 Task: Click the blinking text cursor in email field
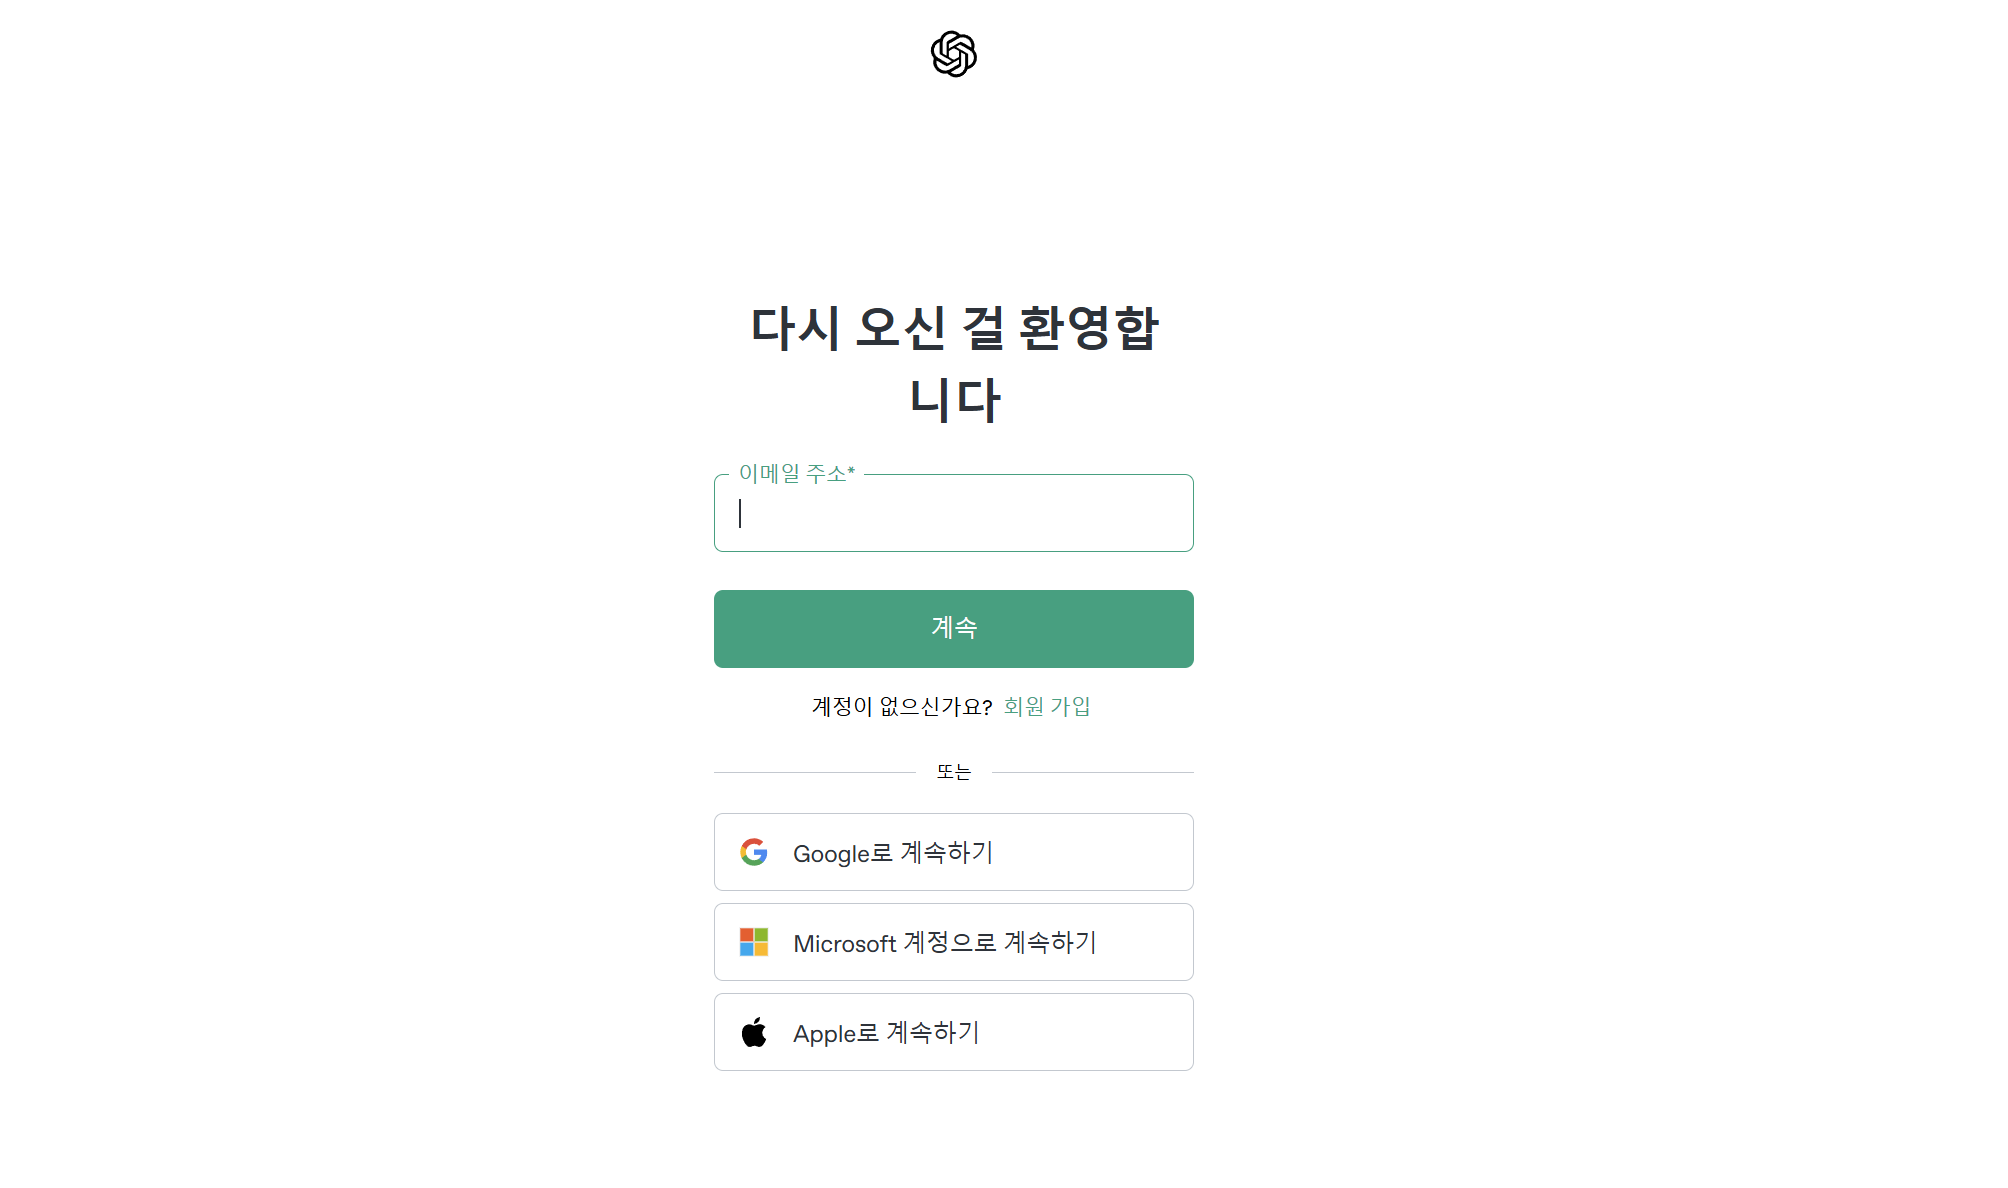tap(740, 513)
